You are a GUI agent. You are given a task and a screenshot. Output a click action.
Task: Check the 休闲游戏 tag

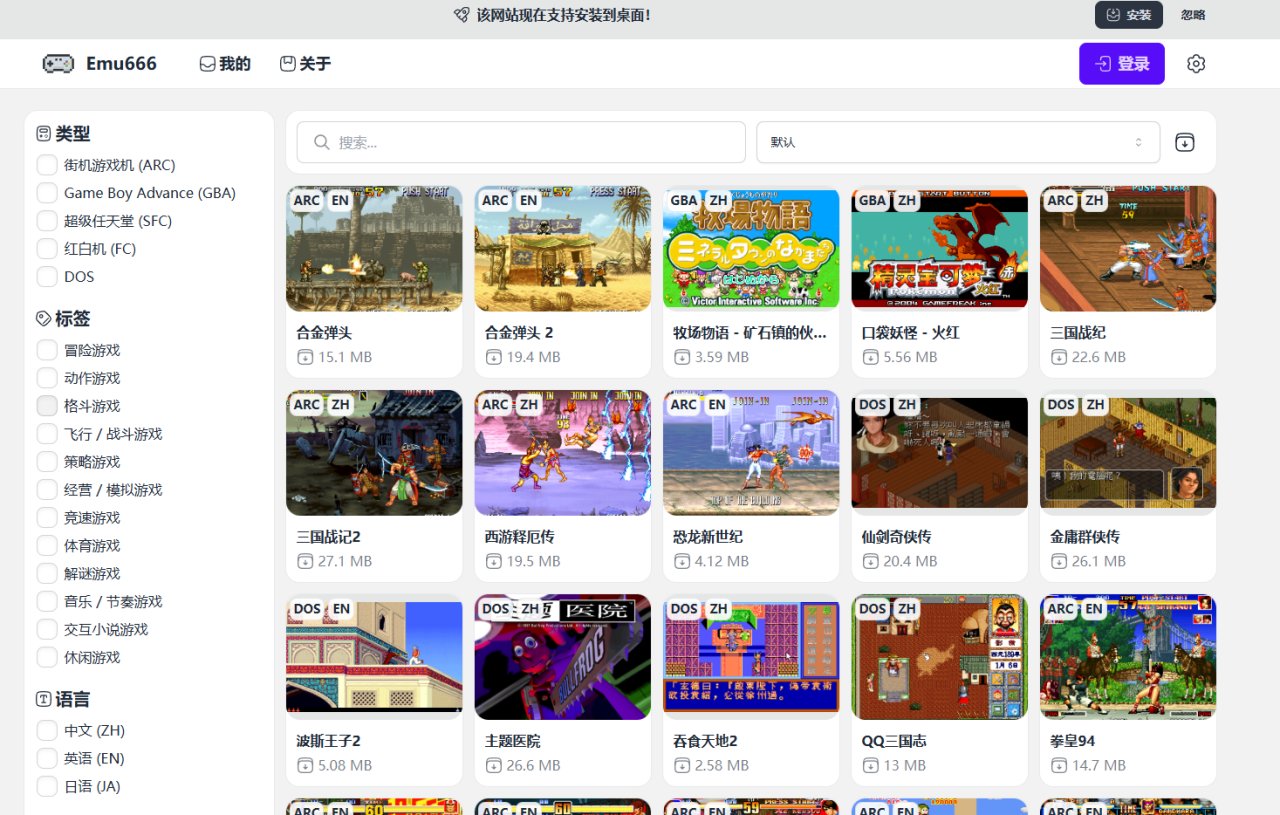click(x=46, y=658)
